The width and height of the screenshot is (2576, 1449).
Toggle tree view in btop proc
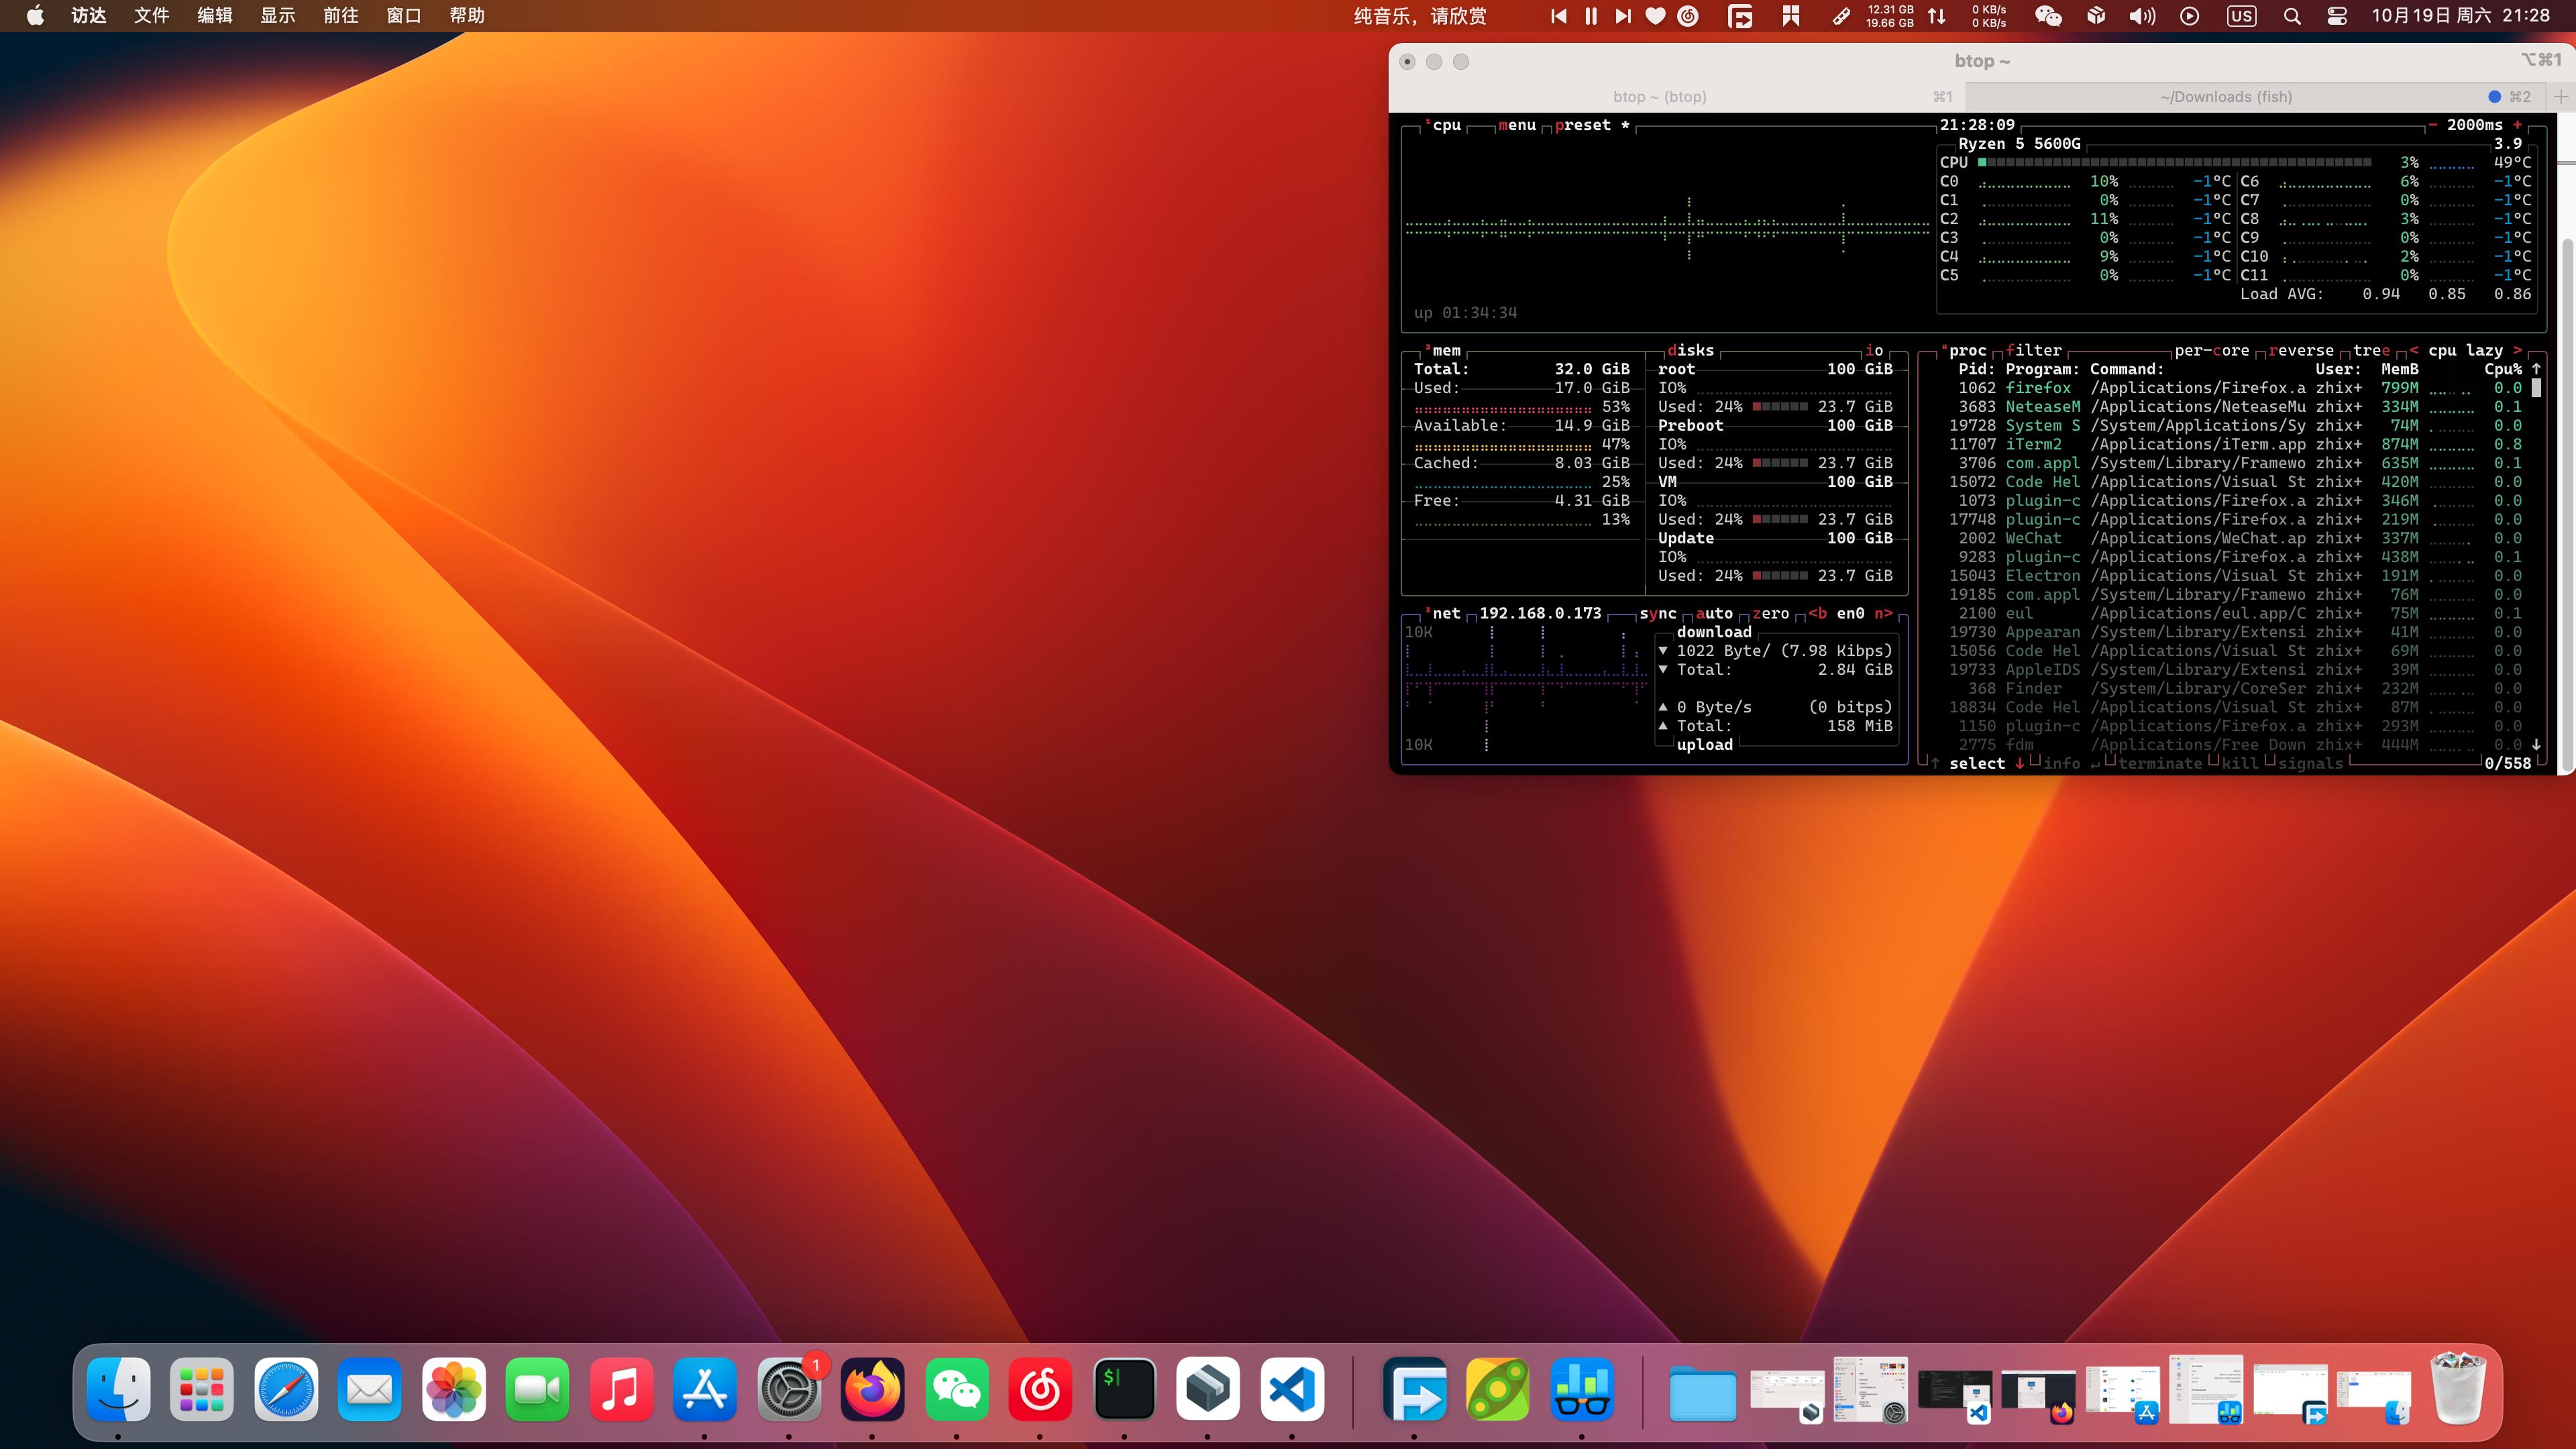click(x=2371, y=350)
